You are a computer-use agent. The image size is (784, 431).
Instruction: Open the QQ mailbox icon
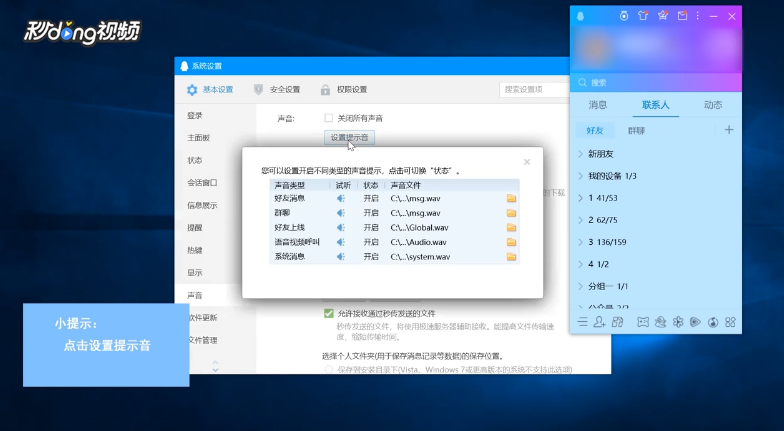682,16
